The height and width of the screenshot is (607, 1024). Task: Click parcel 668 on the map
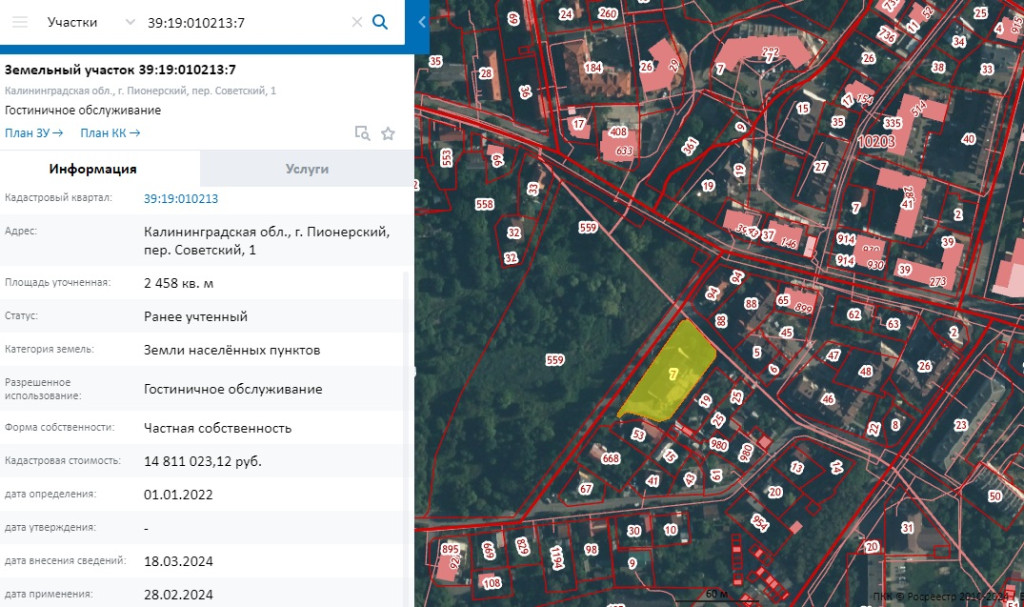tap(611, 458)
